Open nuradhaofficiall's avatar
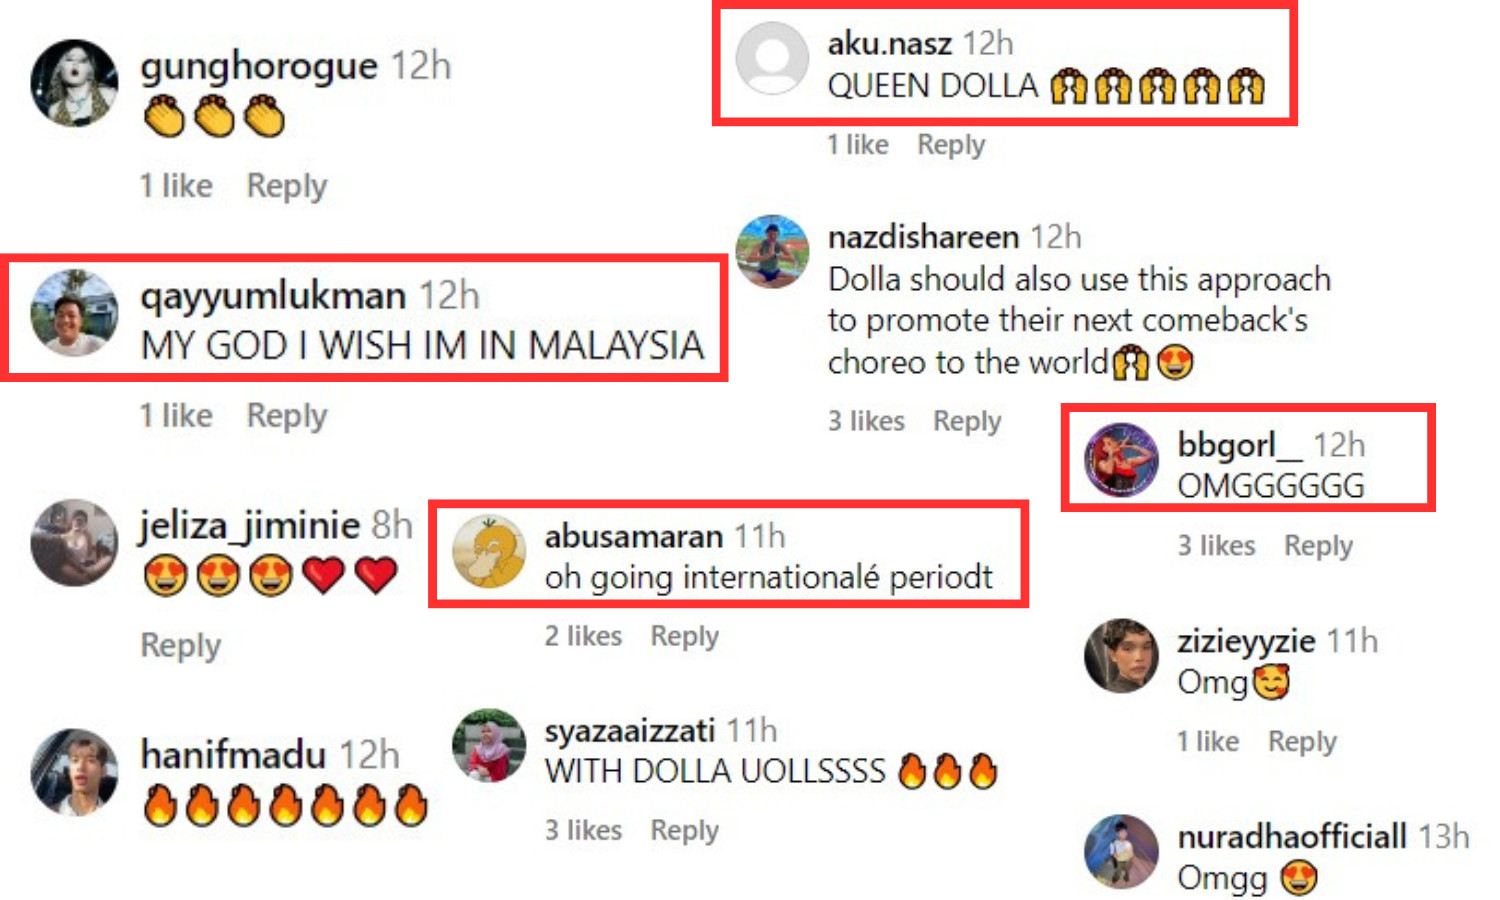This screenshot has height=900, width=1500. click(x=1122, y=852)
